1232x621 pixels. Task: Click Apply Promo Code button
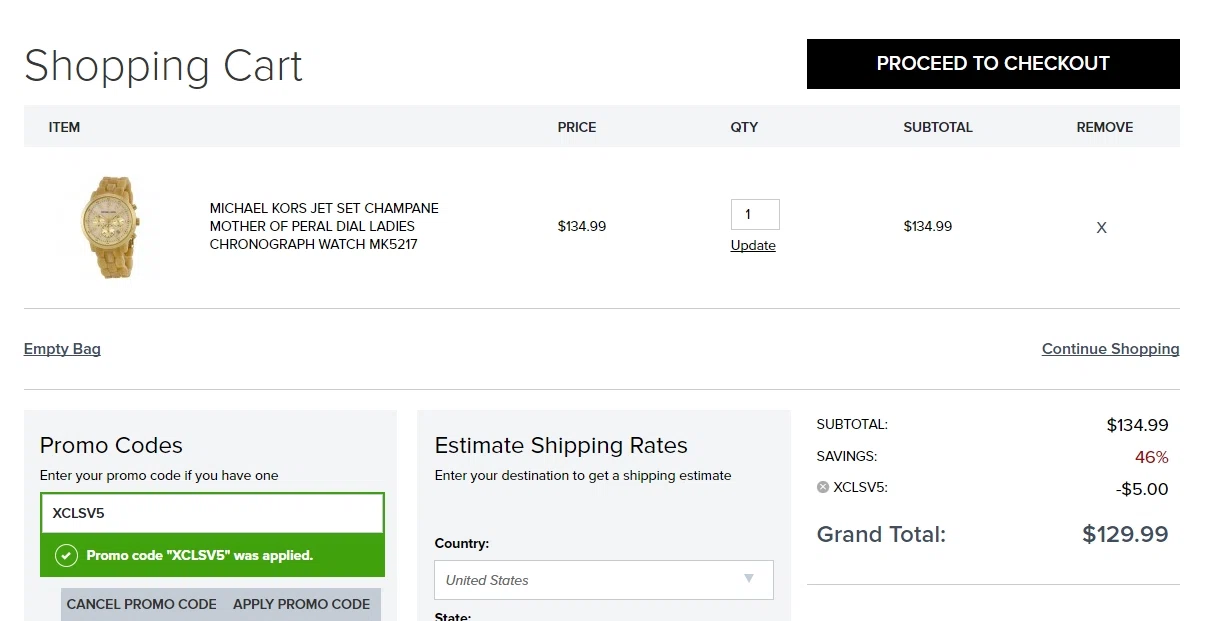click(x=301, y=604)
